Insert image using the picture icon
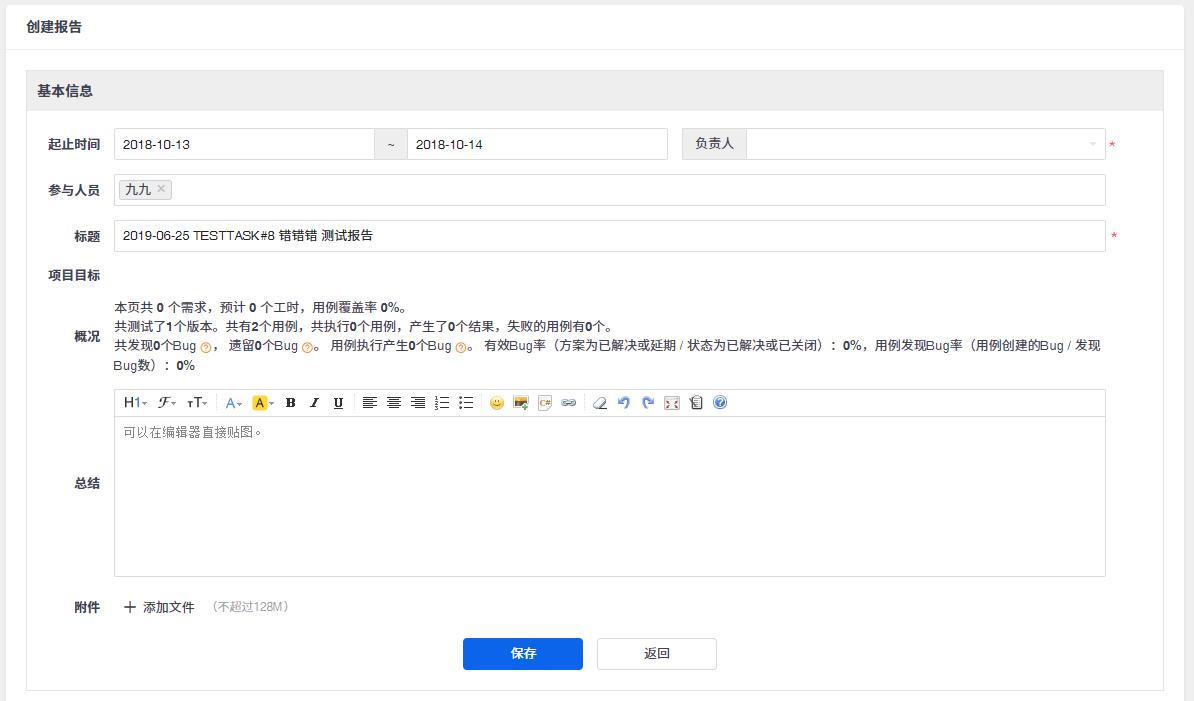The height and width of the screenshot is (701, 1194). (x=521, y=403)
